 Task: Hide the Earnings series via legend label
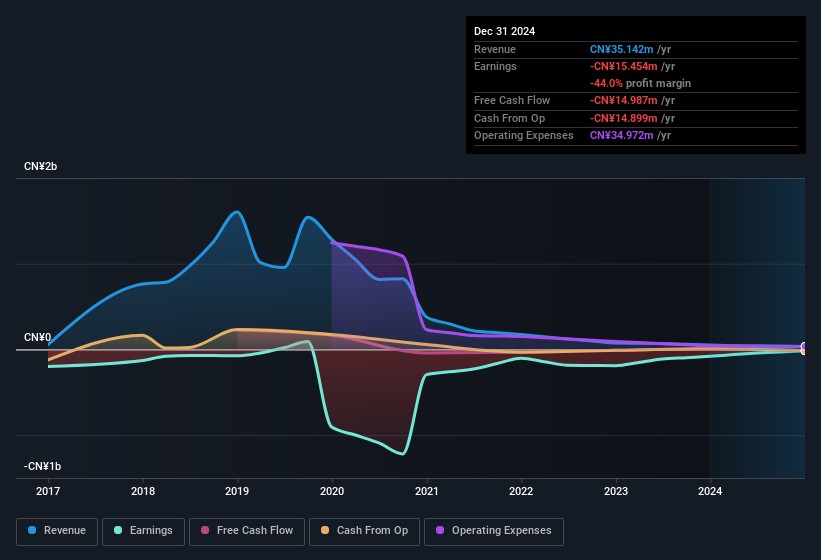point(150,531)
